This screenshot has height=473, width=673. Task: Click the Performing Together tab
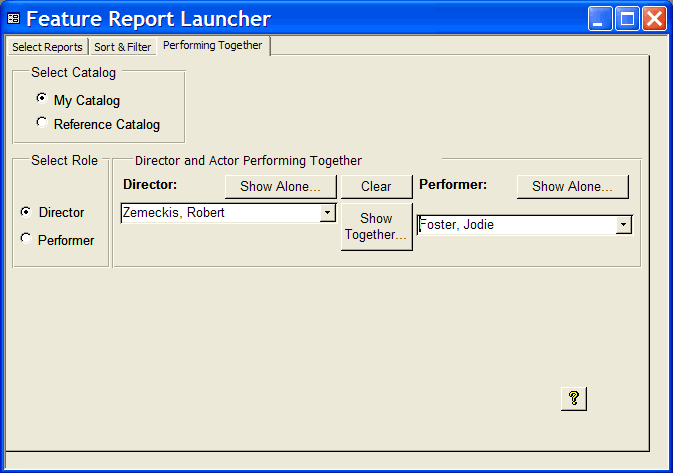click(212, 46)
